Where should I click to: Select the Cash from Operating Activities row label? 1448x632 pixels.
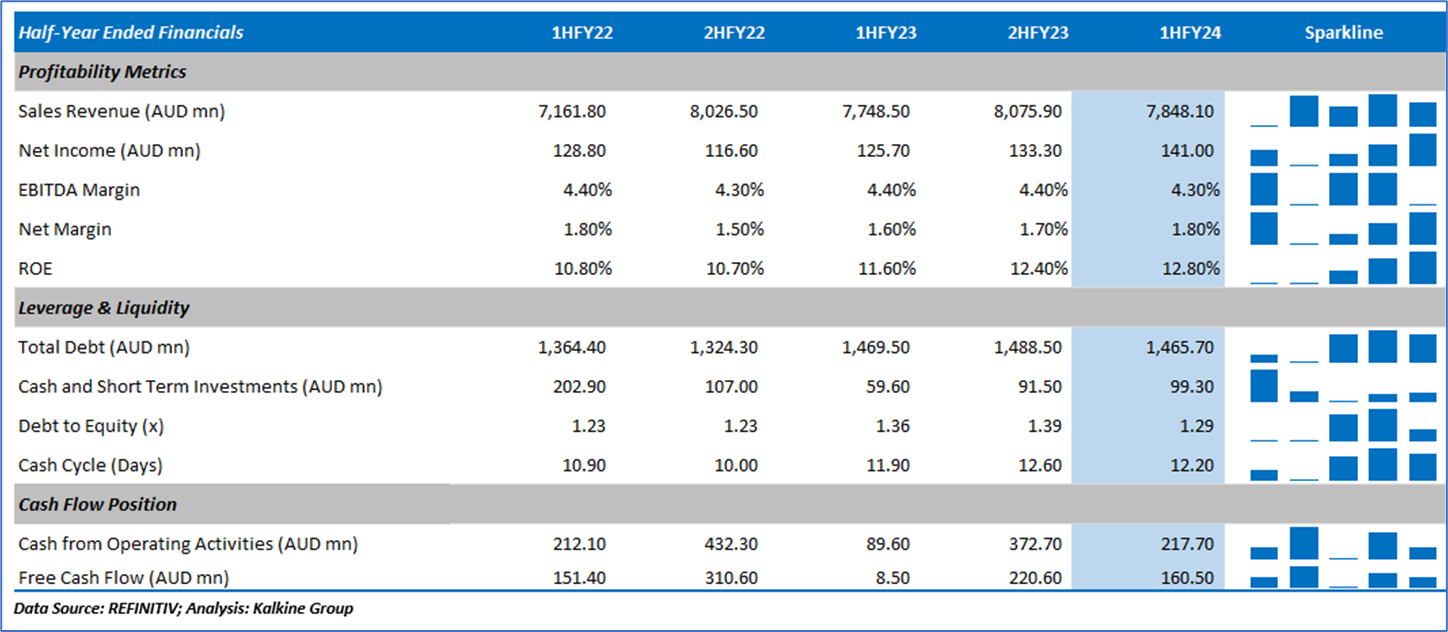(188, 544)
